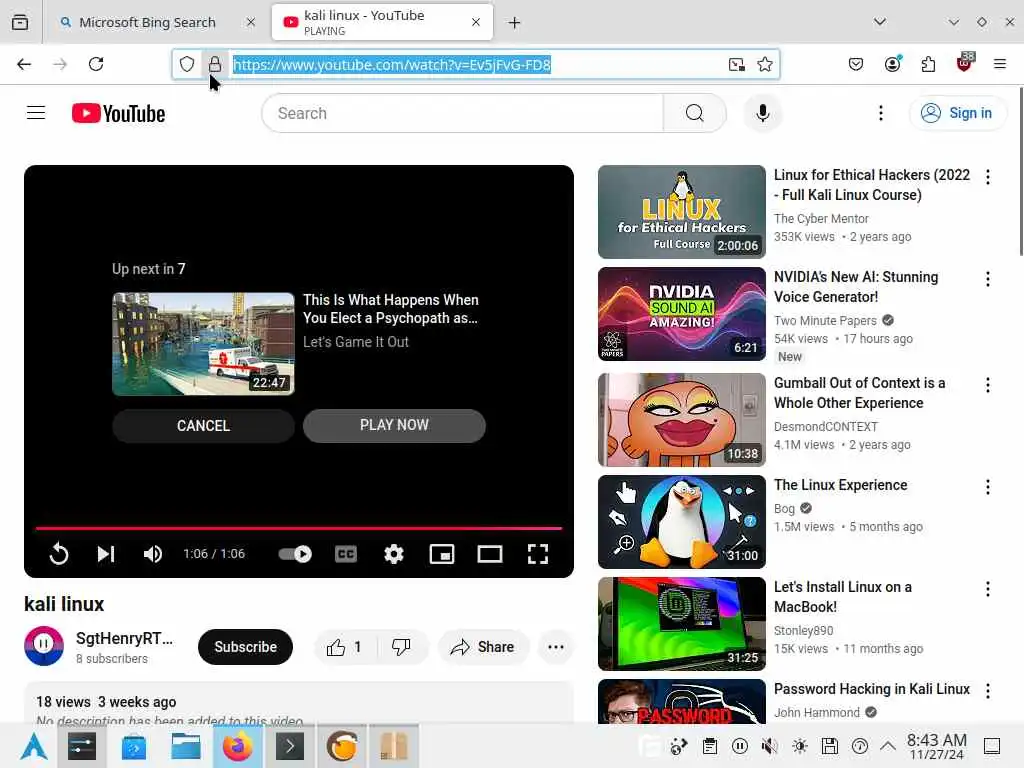Launch Firefox from the taskbar

pos(238,746)
